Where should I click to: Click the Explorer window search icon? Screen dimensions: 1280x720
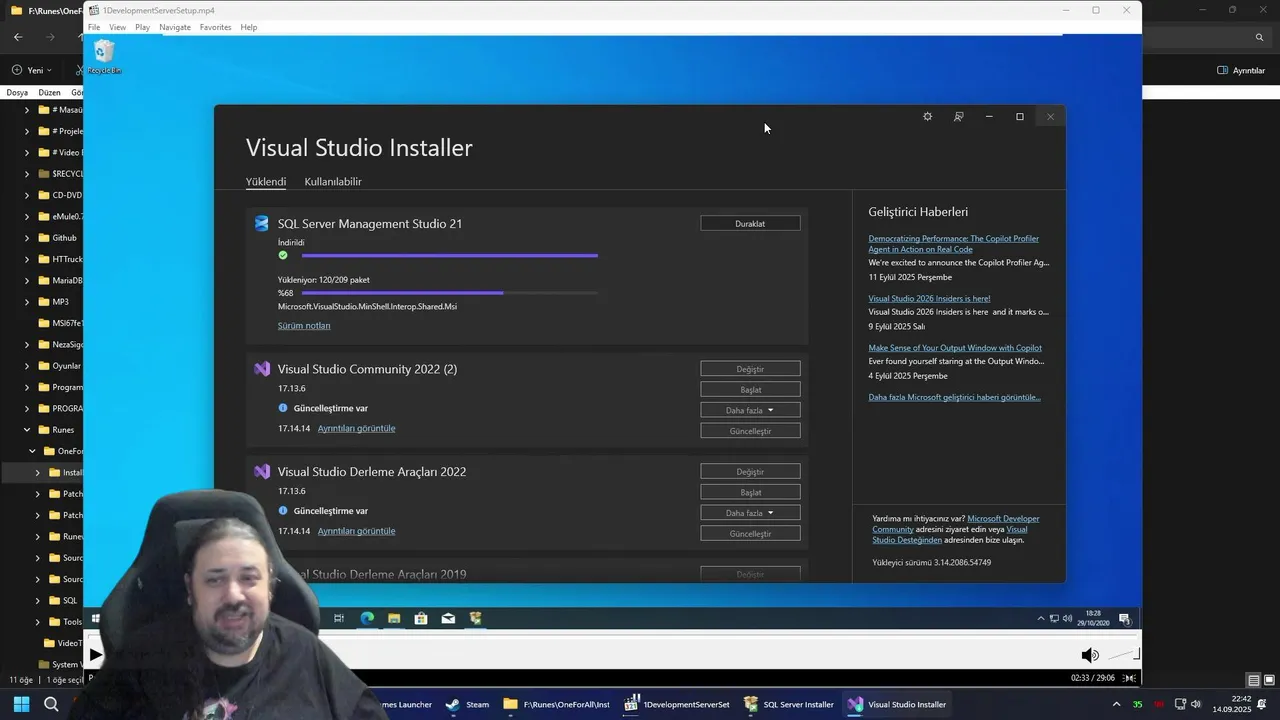[x=1259, y=37]
